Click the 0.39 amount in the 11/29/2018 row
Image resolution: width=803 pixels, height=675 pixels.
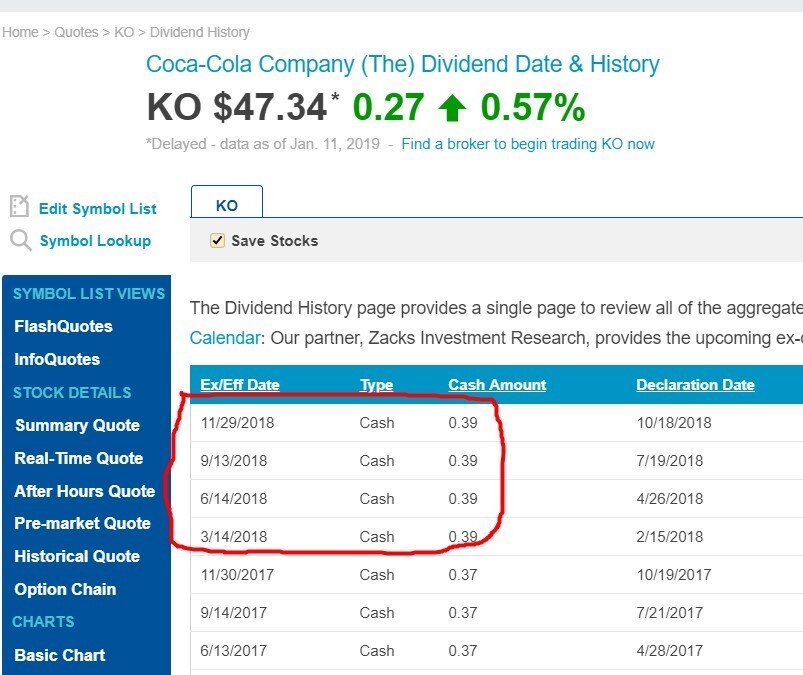463,423
